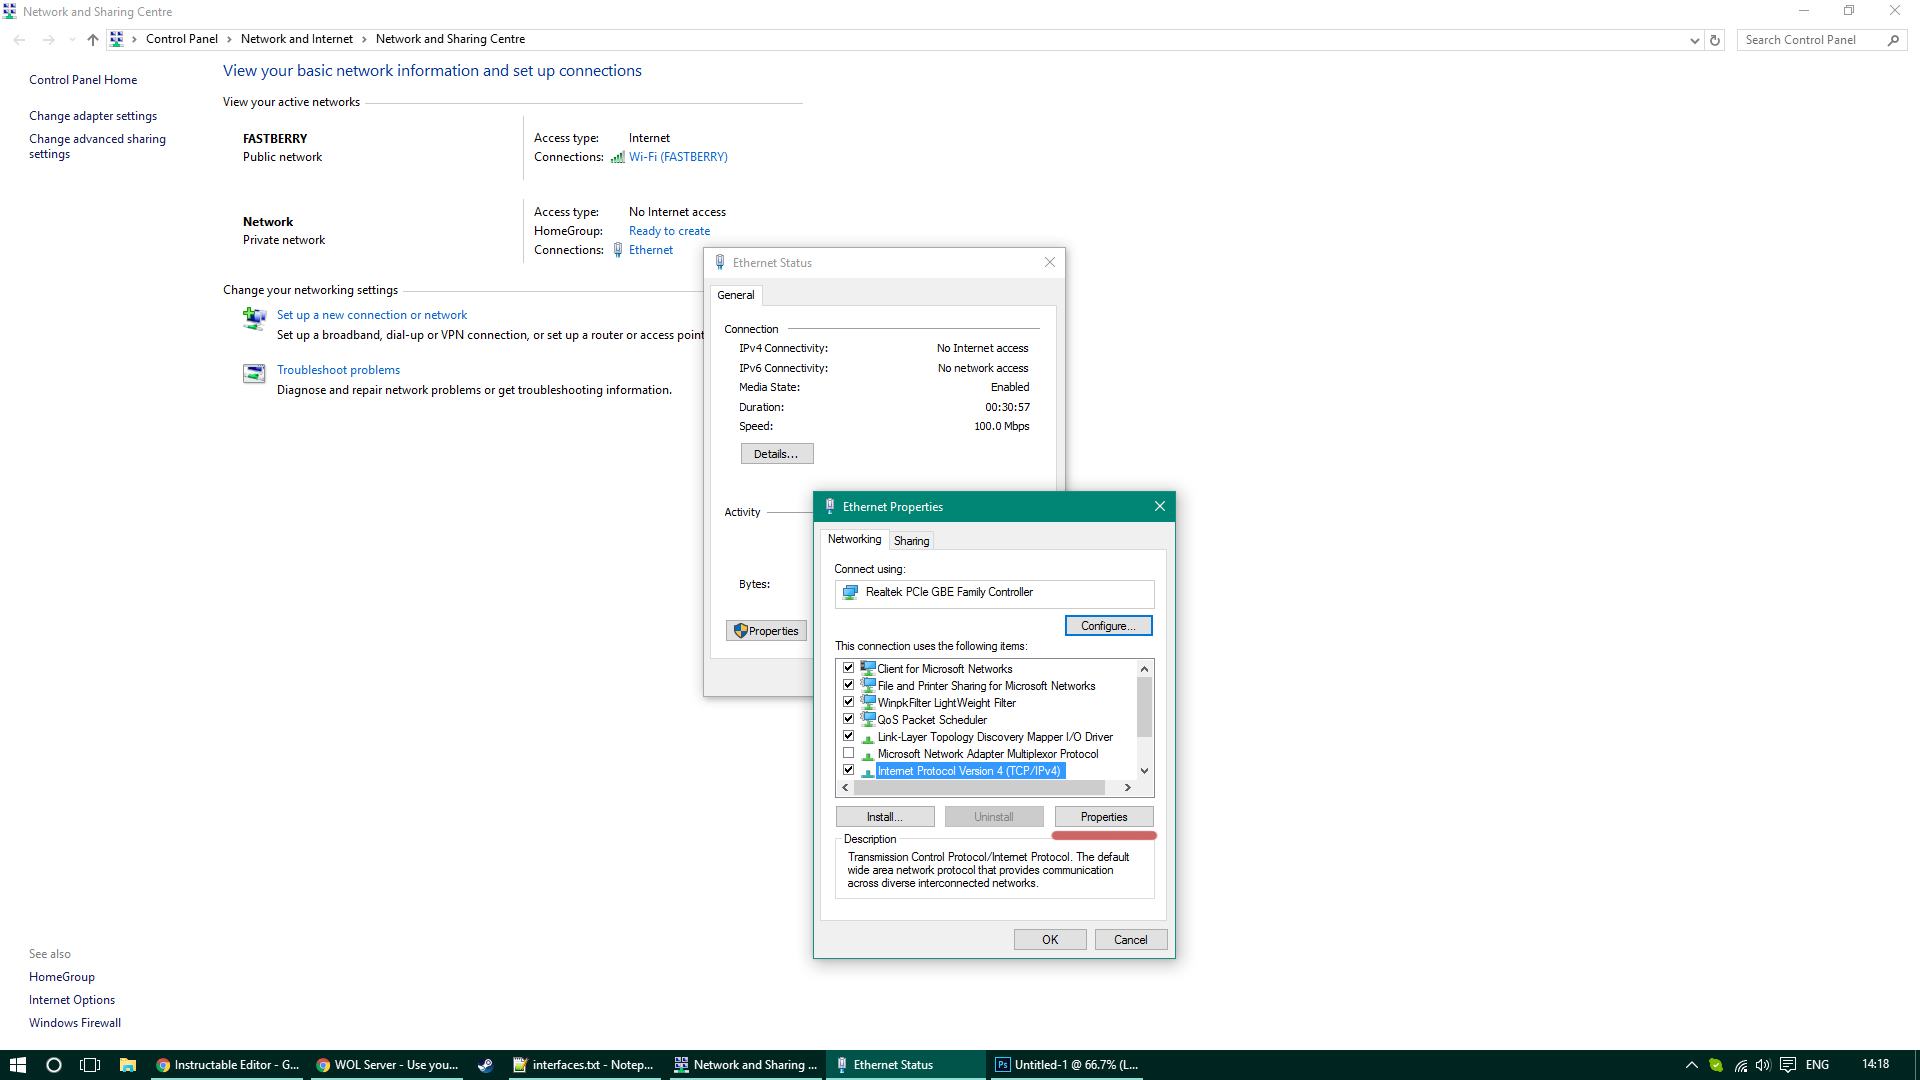Click OK in Ethernet Properties
Image resolution: width=1920 pixels, height=1080 pixels.
(1050, 940)
